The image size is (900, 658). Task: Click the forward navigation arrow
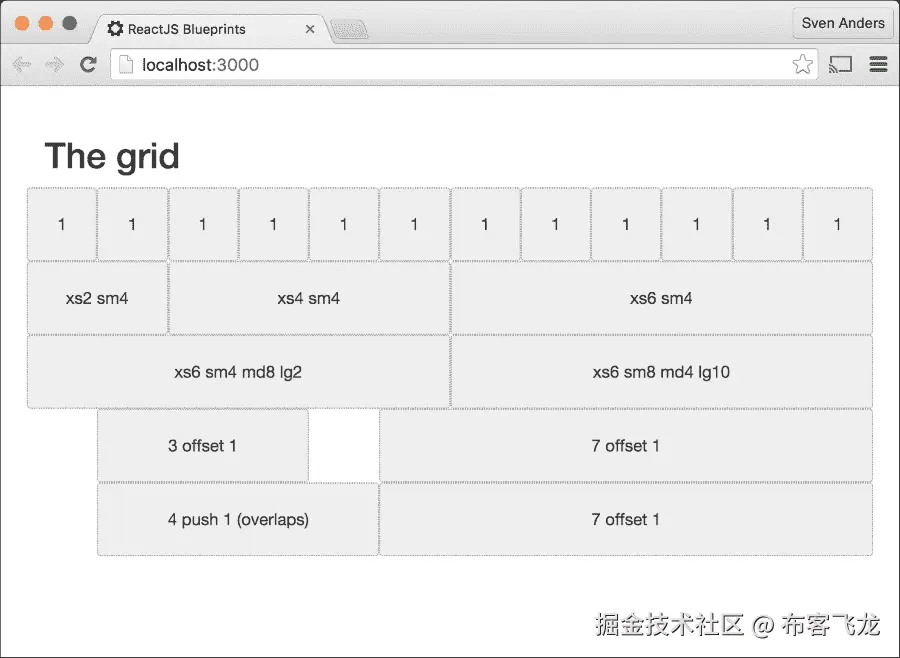[x=54, y=64]
